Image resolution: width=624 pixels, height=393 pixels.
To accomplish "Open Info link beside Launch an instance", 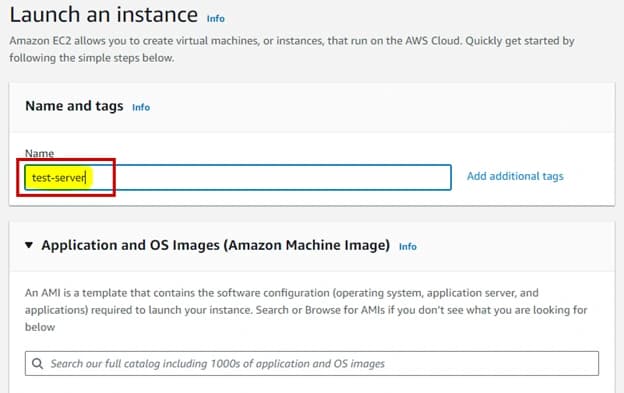I will click(216, 19).
